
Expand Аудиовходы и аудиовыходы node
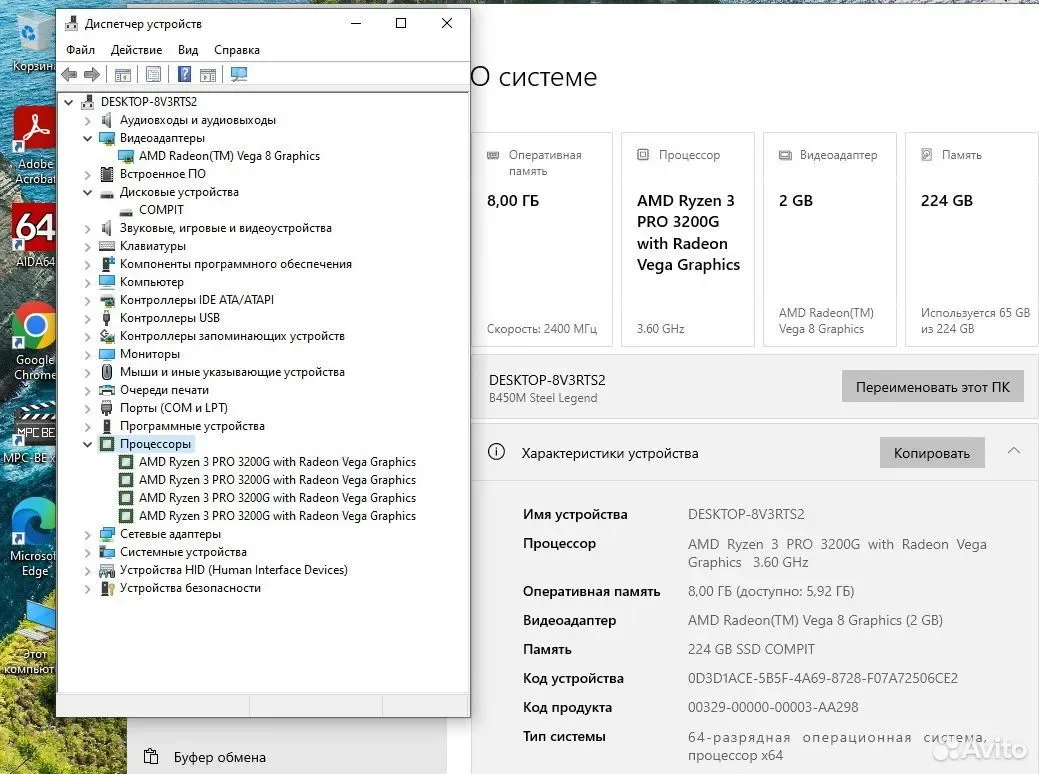[x=87, y=121]
